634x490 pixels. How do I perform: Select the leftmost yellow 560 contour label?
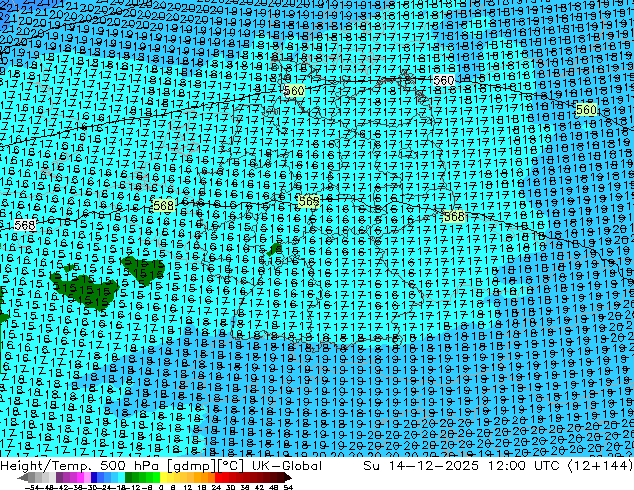(x=294, y=91)
